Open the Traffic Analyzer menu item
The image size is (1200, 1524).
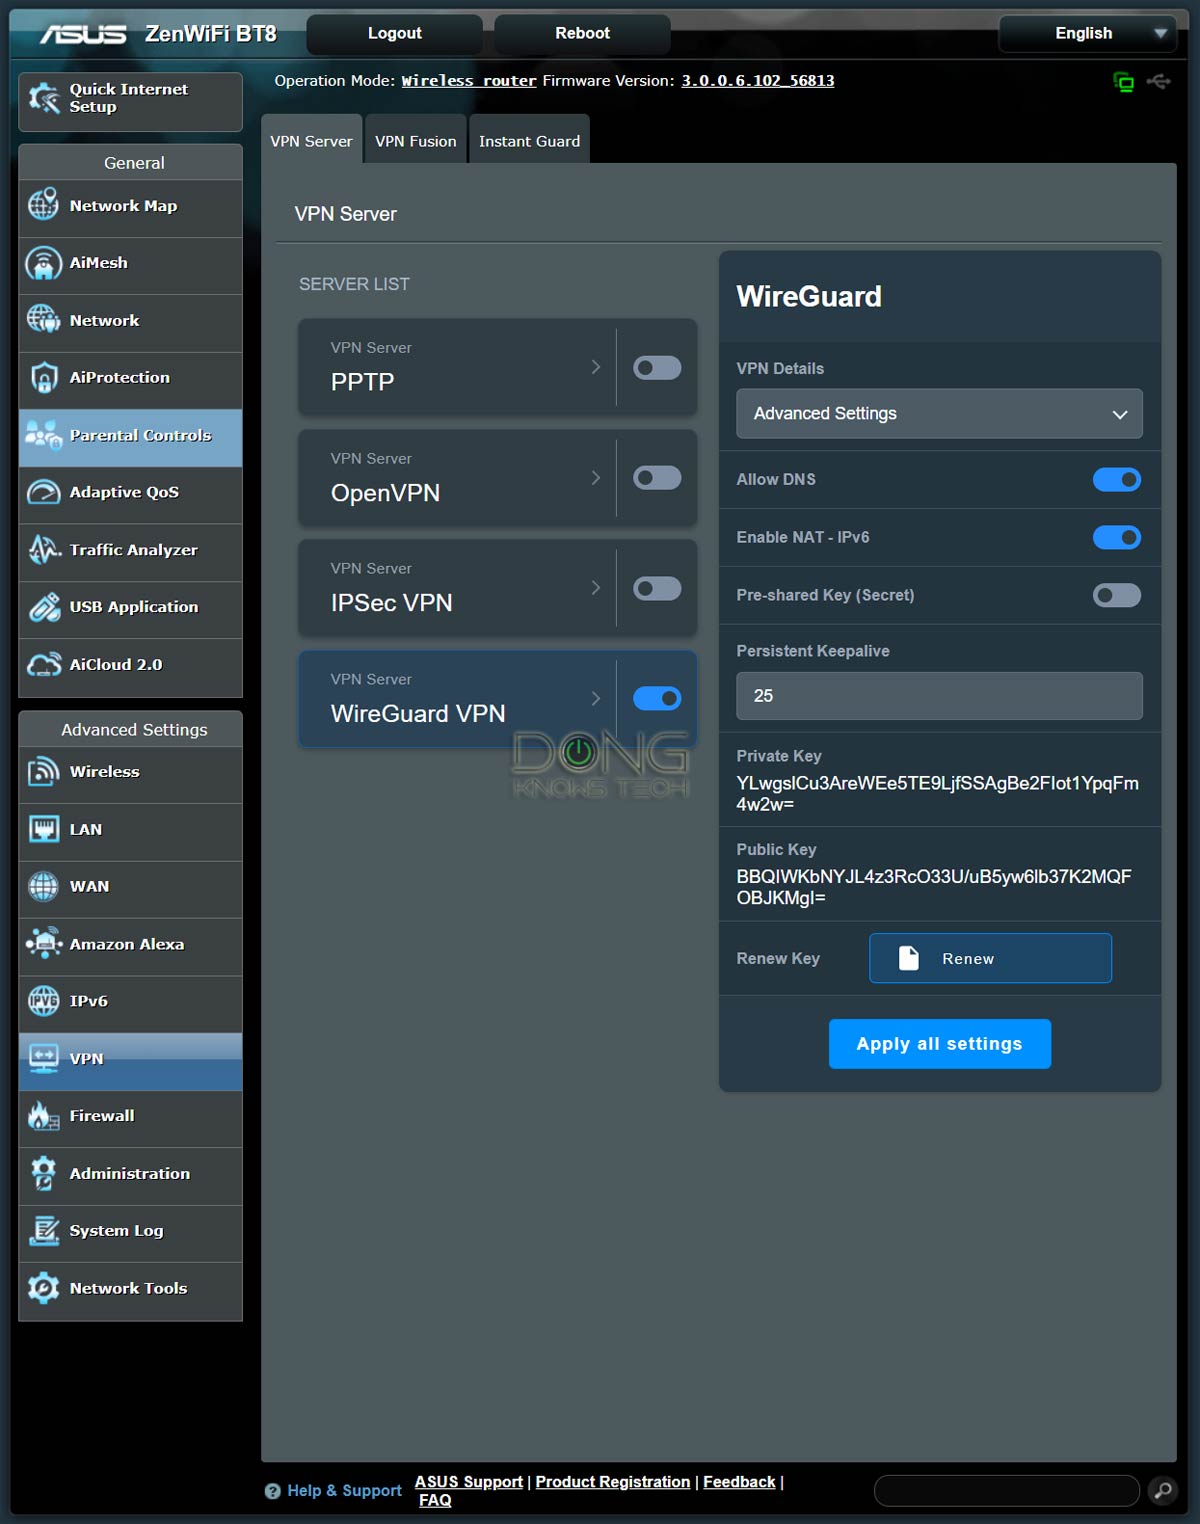pyautogui.click(x=130, y=551)
